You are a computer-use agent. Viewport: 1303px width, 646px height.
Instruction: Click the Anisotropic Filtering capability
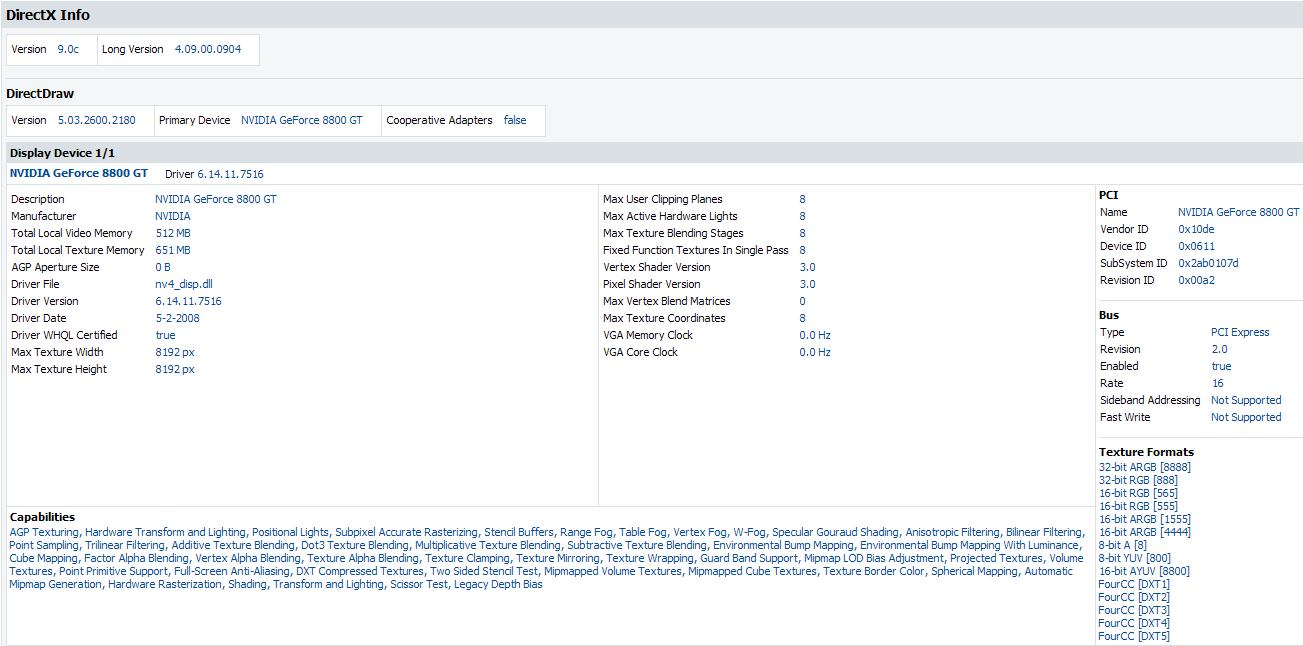(952, 532)
